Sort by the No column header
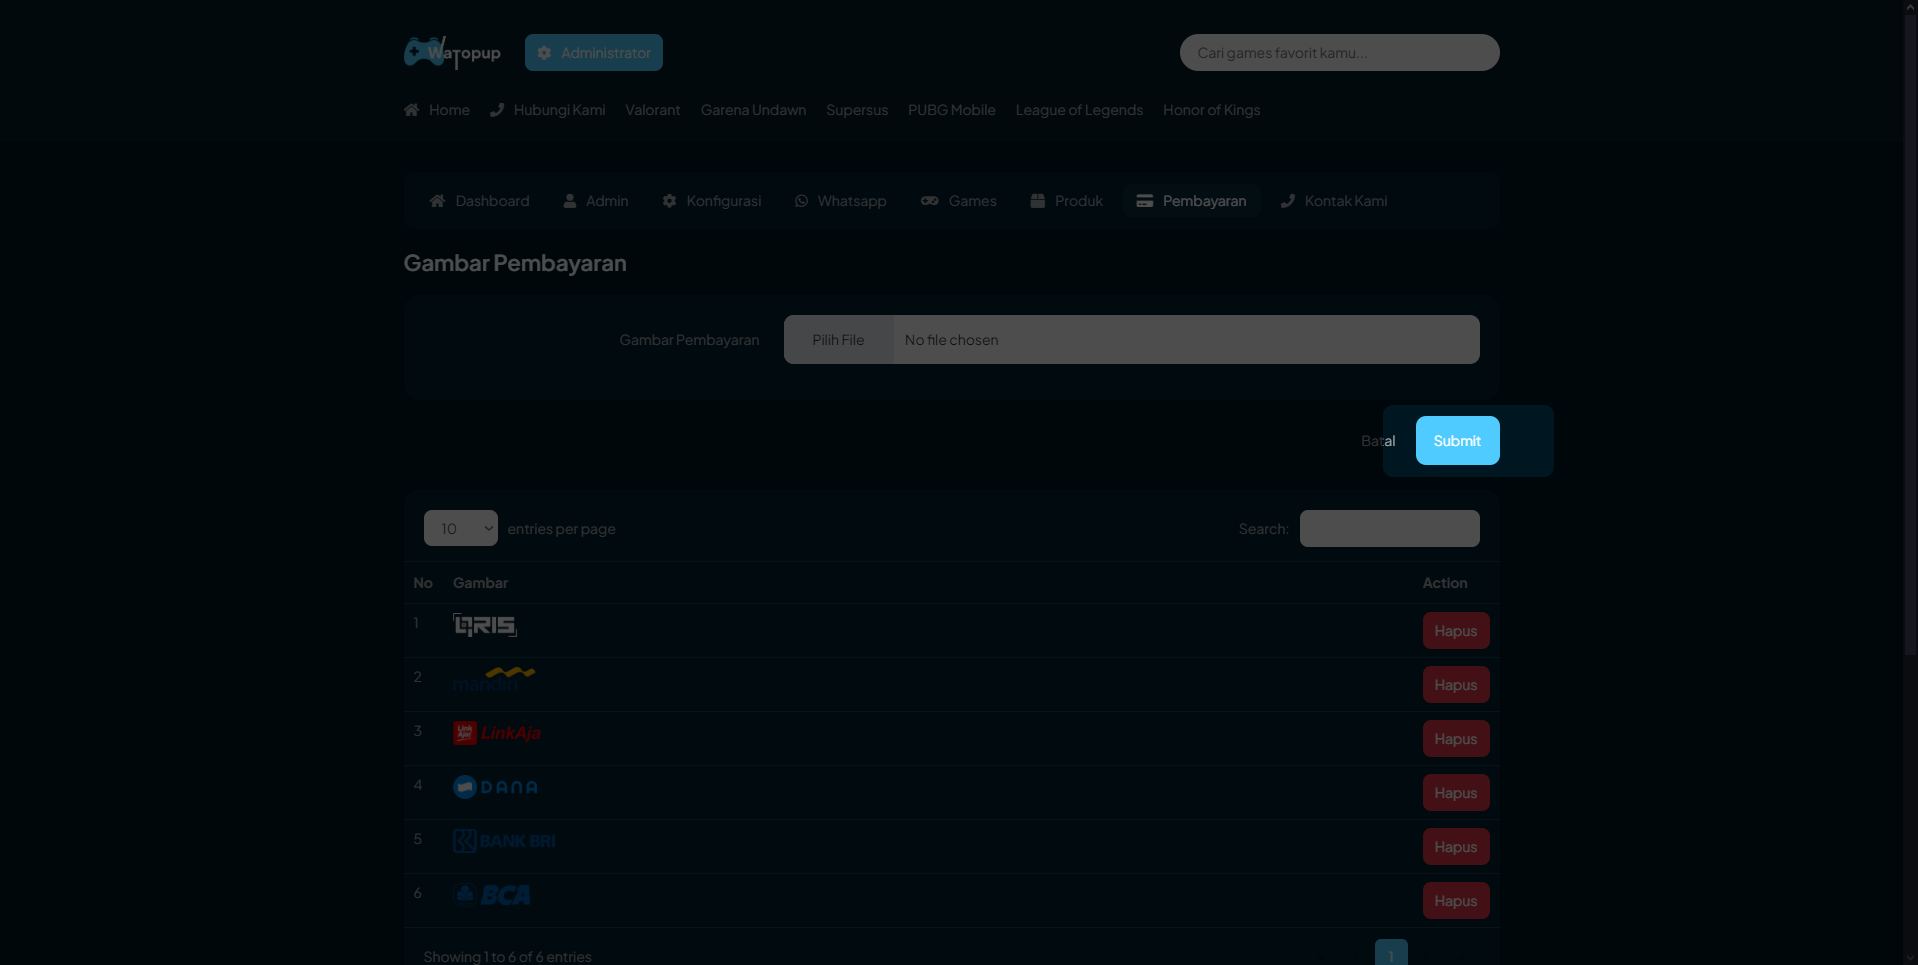This screenshot has height=965, width=1918. tap(423, 583)
